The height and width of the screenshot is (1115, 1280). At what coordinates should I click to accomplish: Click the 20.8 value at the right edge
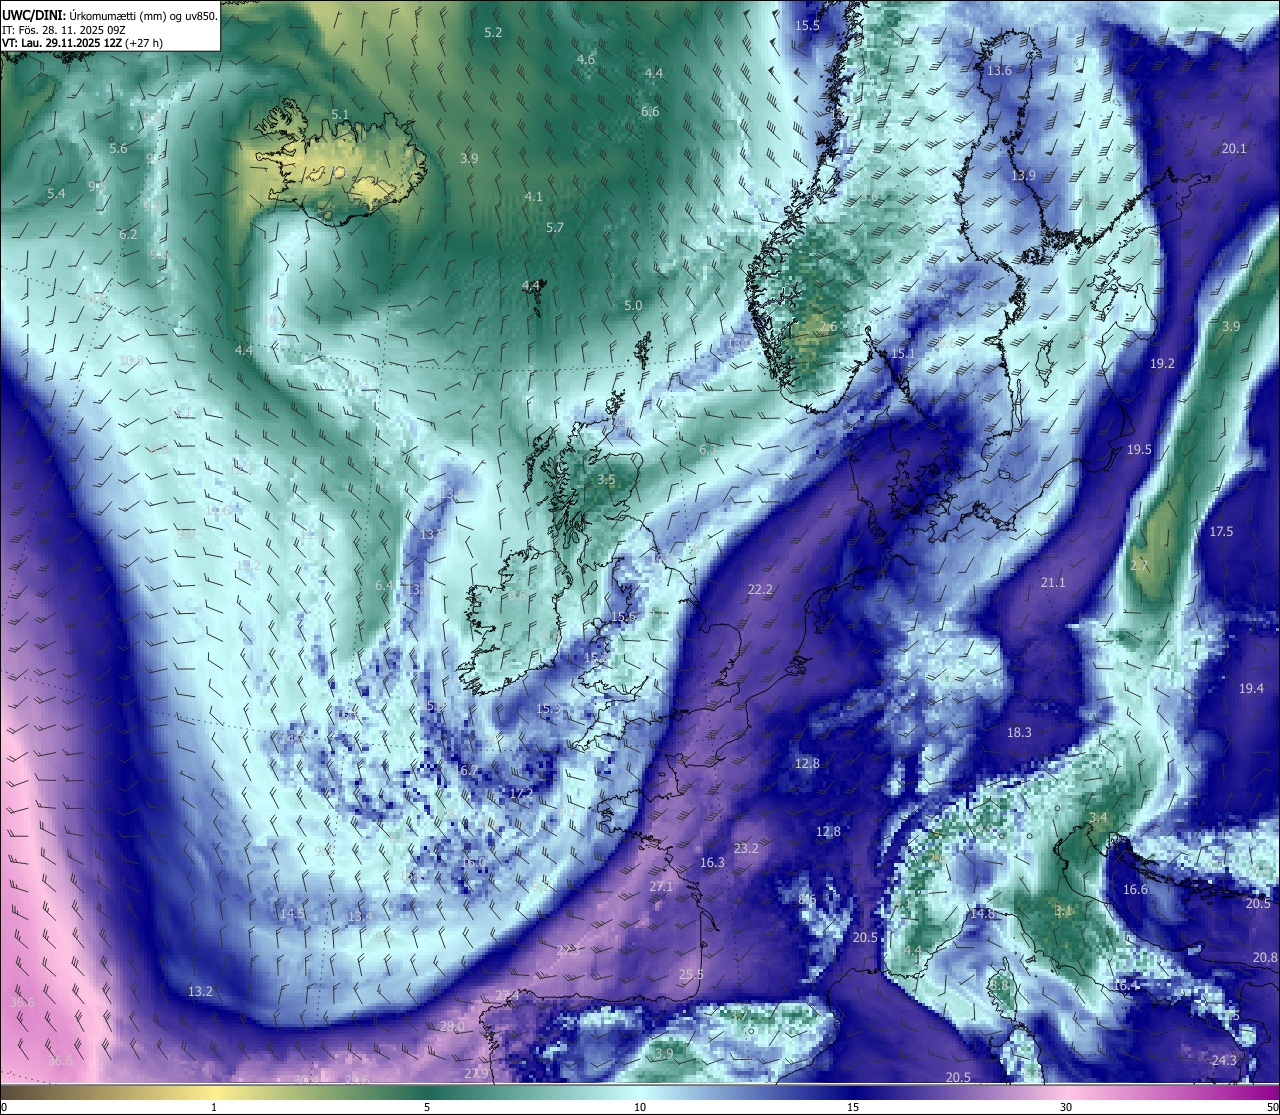coord(1264,958)
